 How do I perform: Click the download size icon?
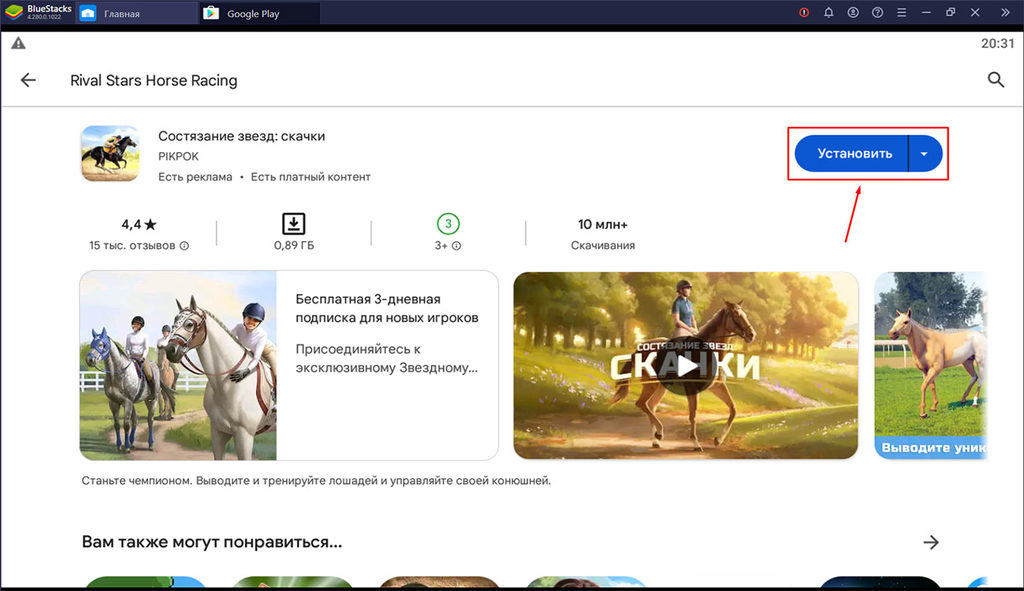point(293,223)
